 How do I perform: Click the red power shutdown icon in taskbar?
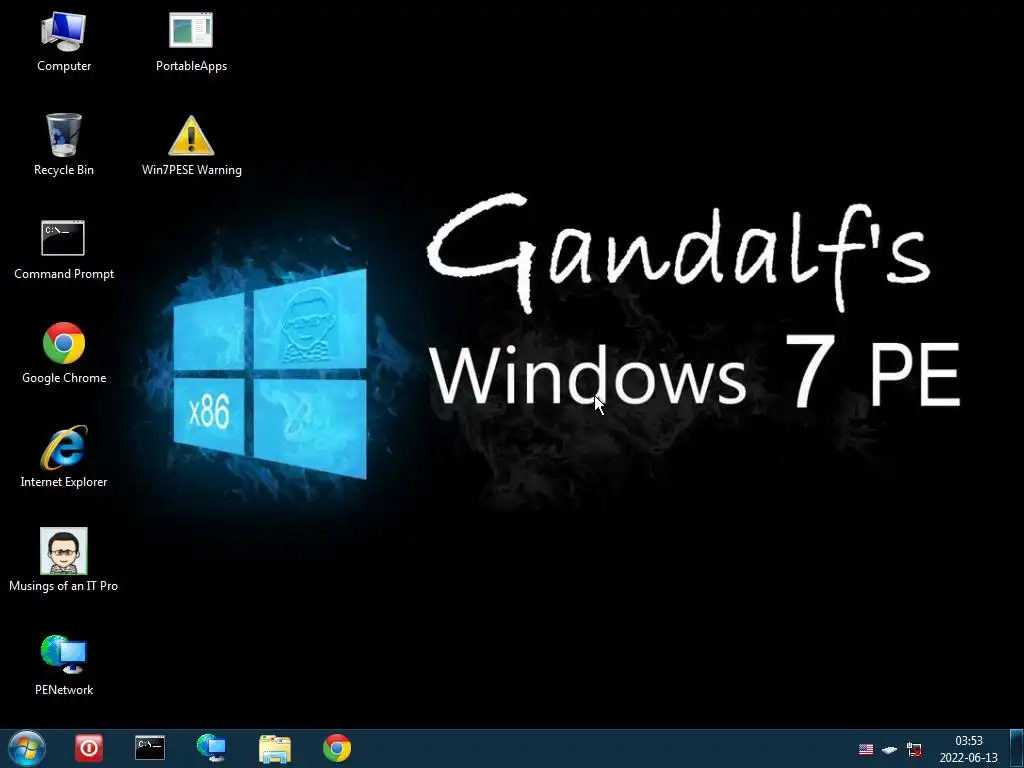89,748
